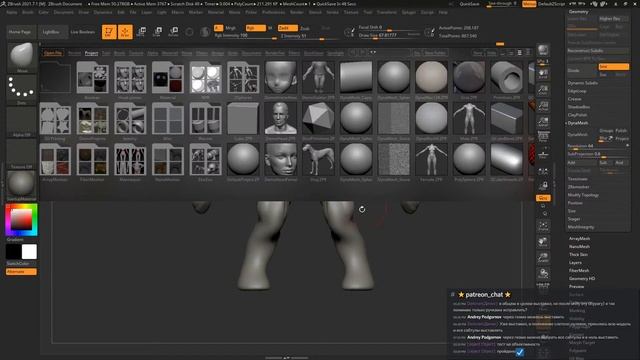Screen dimensions: 640x360
Task: Click the ArrayMesh subpalette
Action: click(x=580, y=238)
